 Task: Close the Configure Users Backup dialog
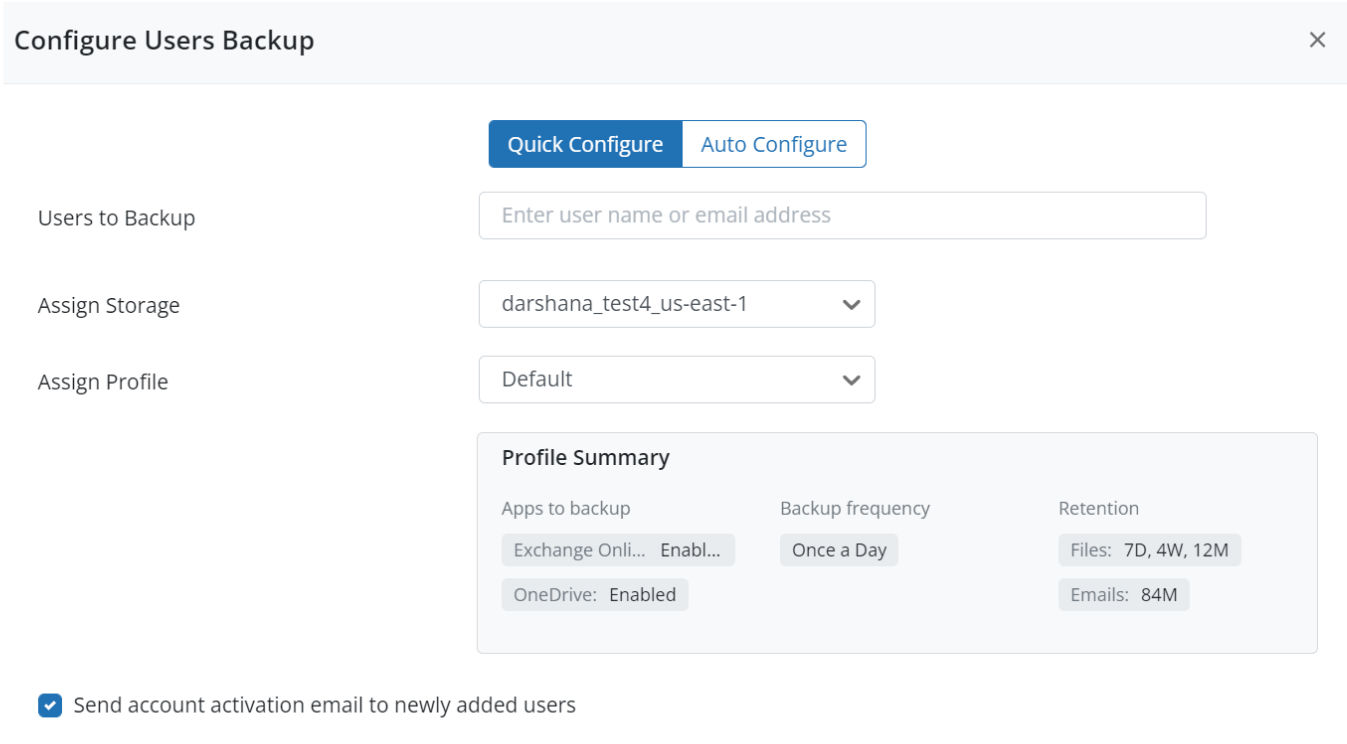tap(1317, 40)
